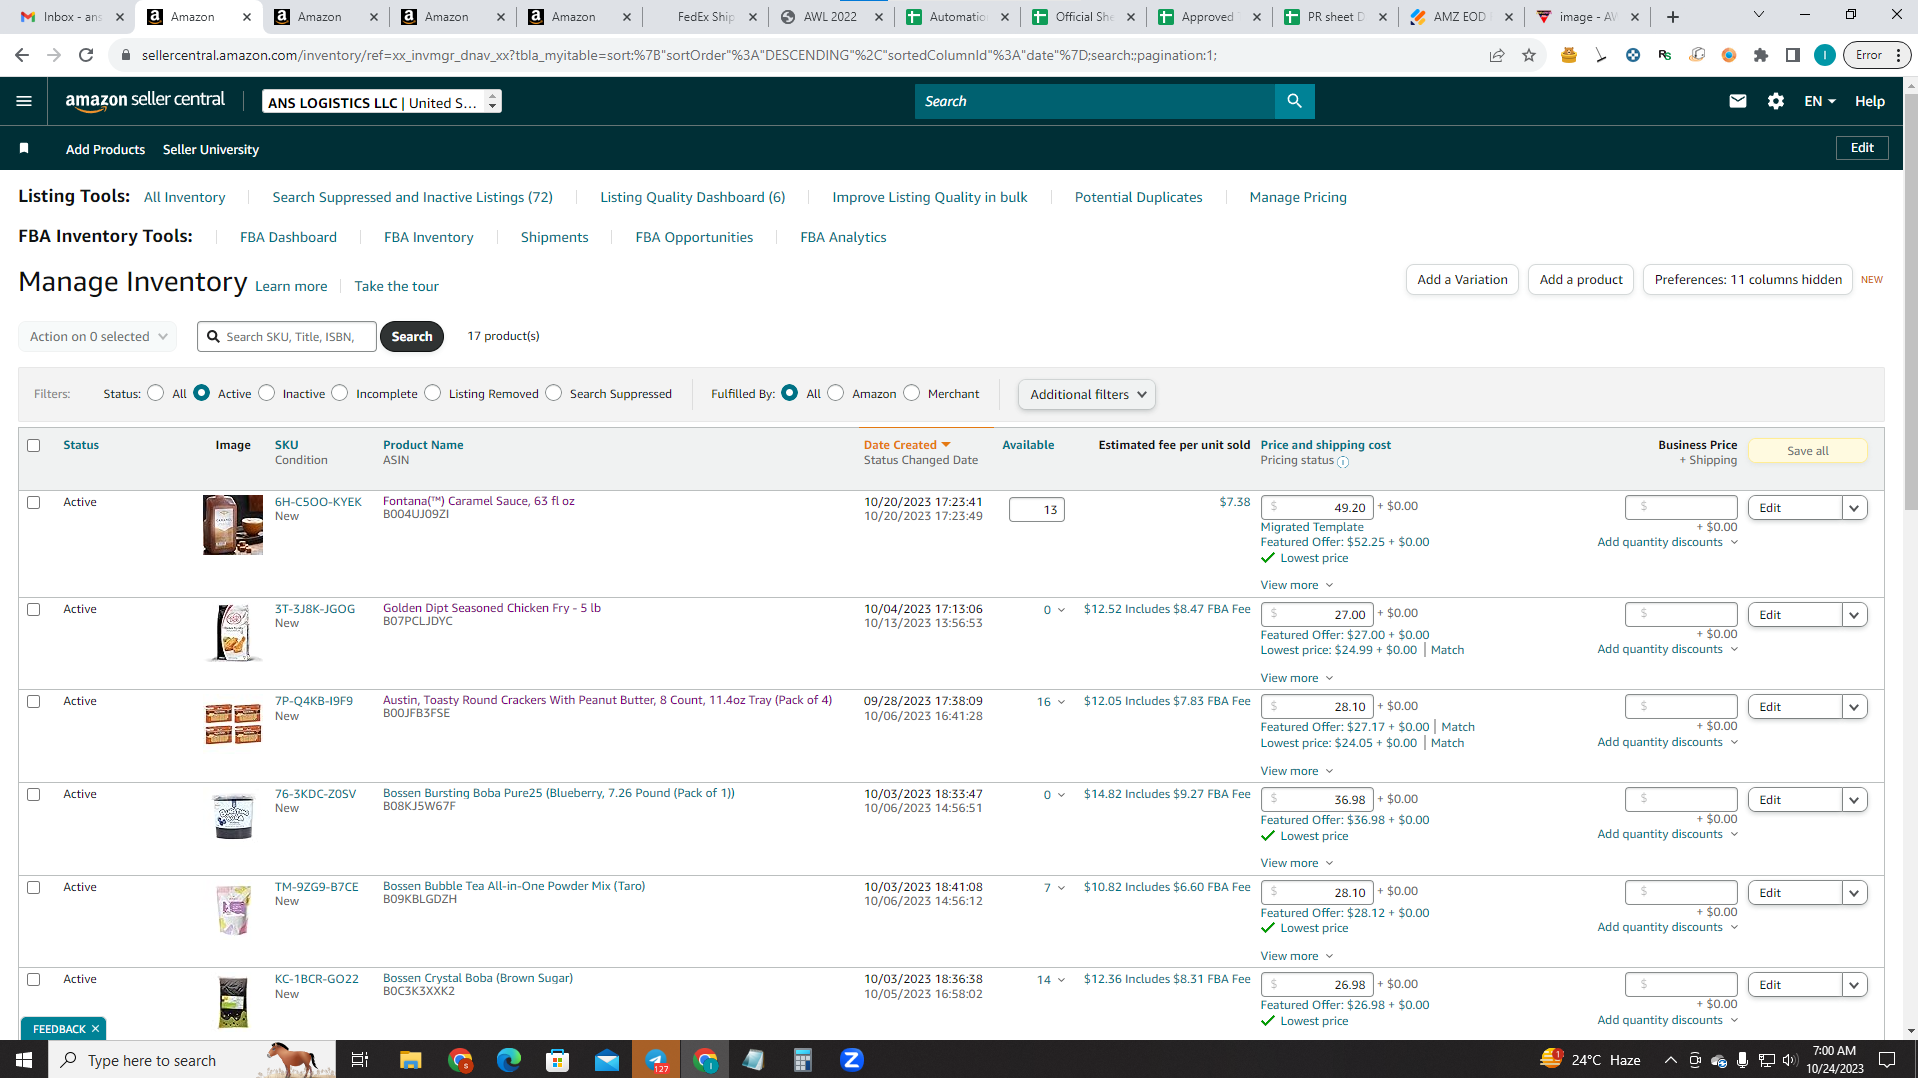Click the Add a product button

(x=1581, y=280)
